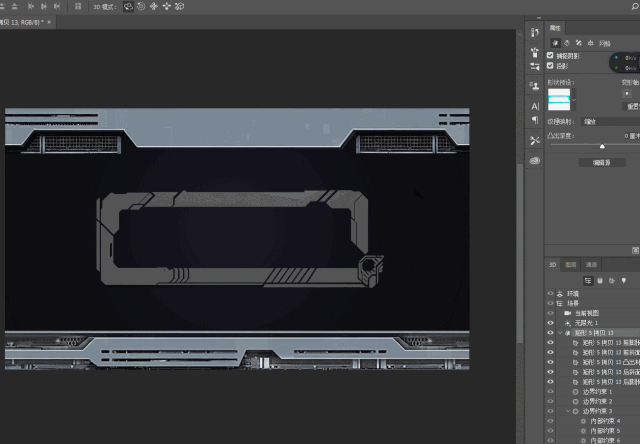Switch to the 通道 tab

pos(591,265)
